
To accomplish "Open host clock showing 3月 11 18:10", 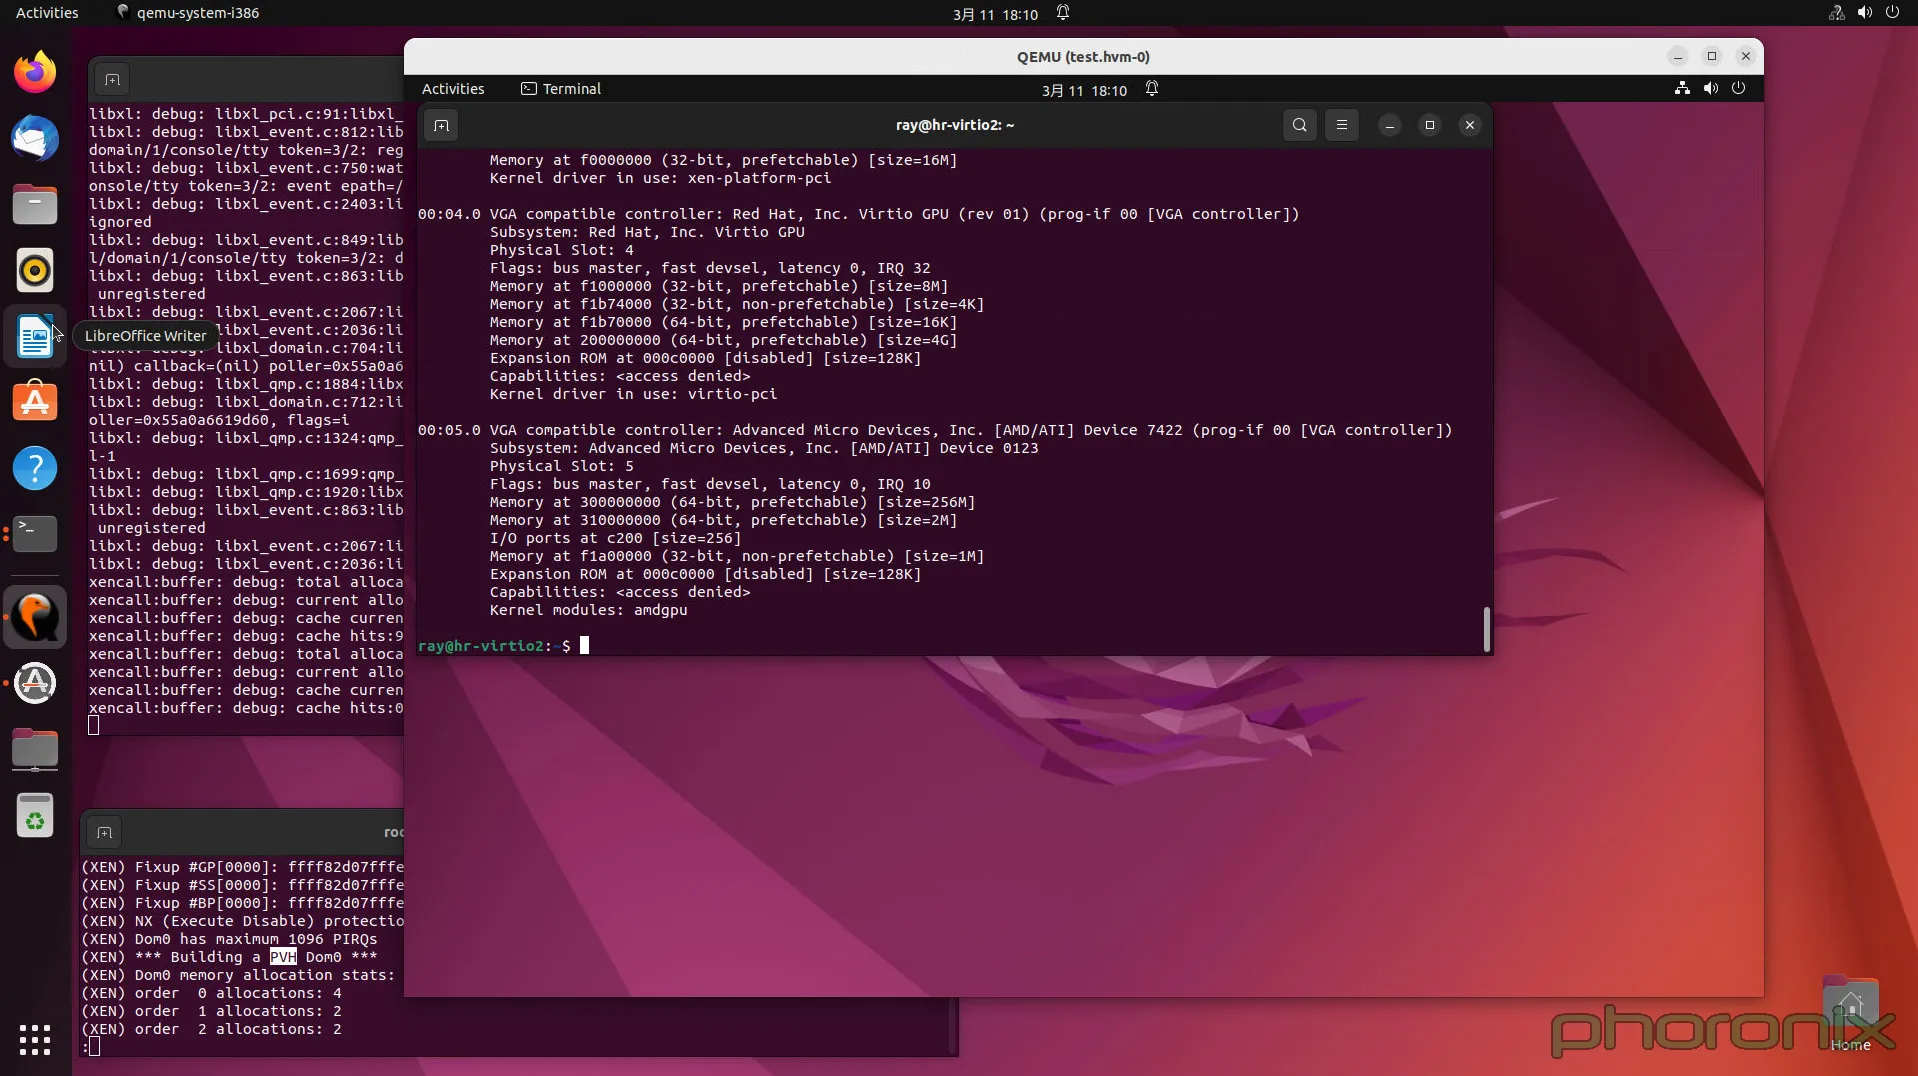I will 995,14.
